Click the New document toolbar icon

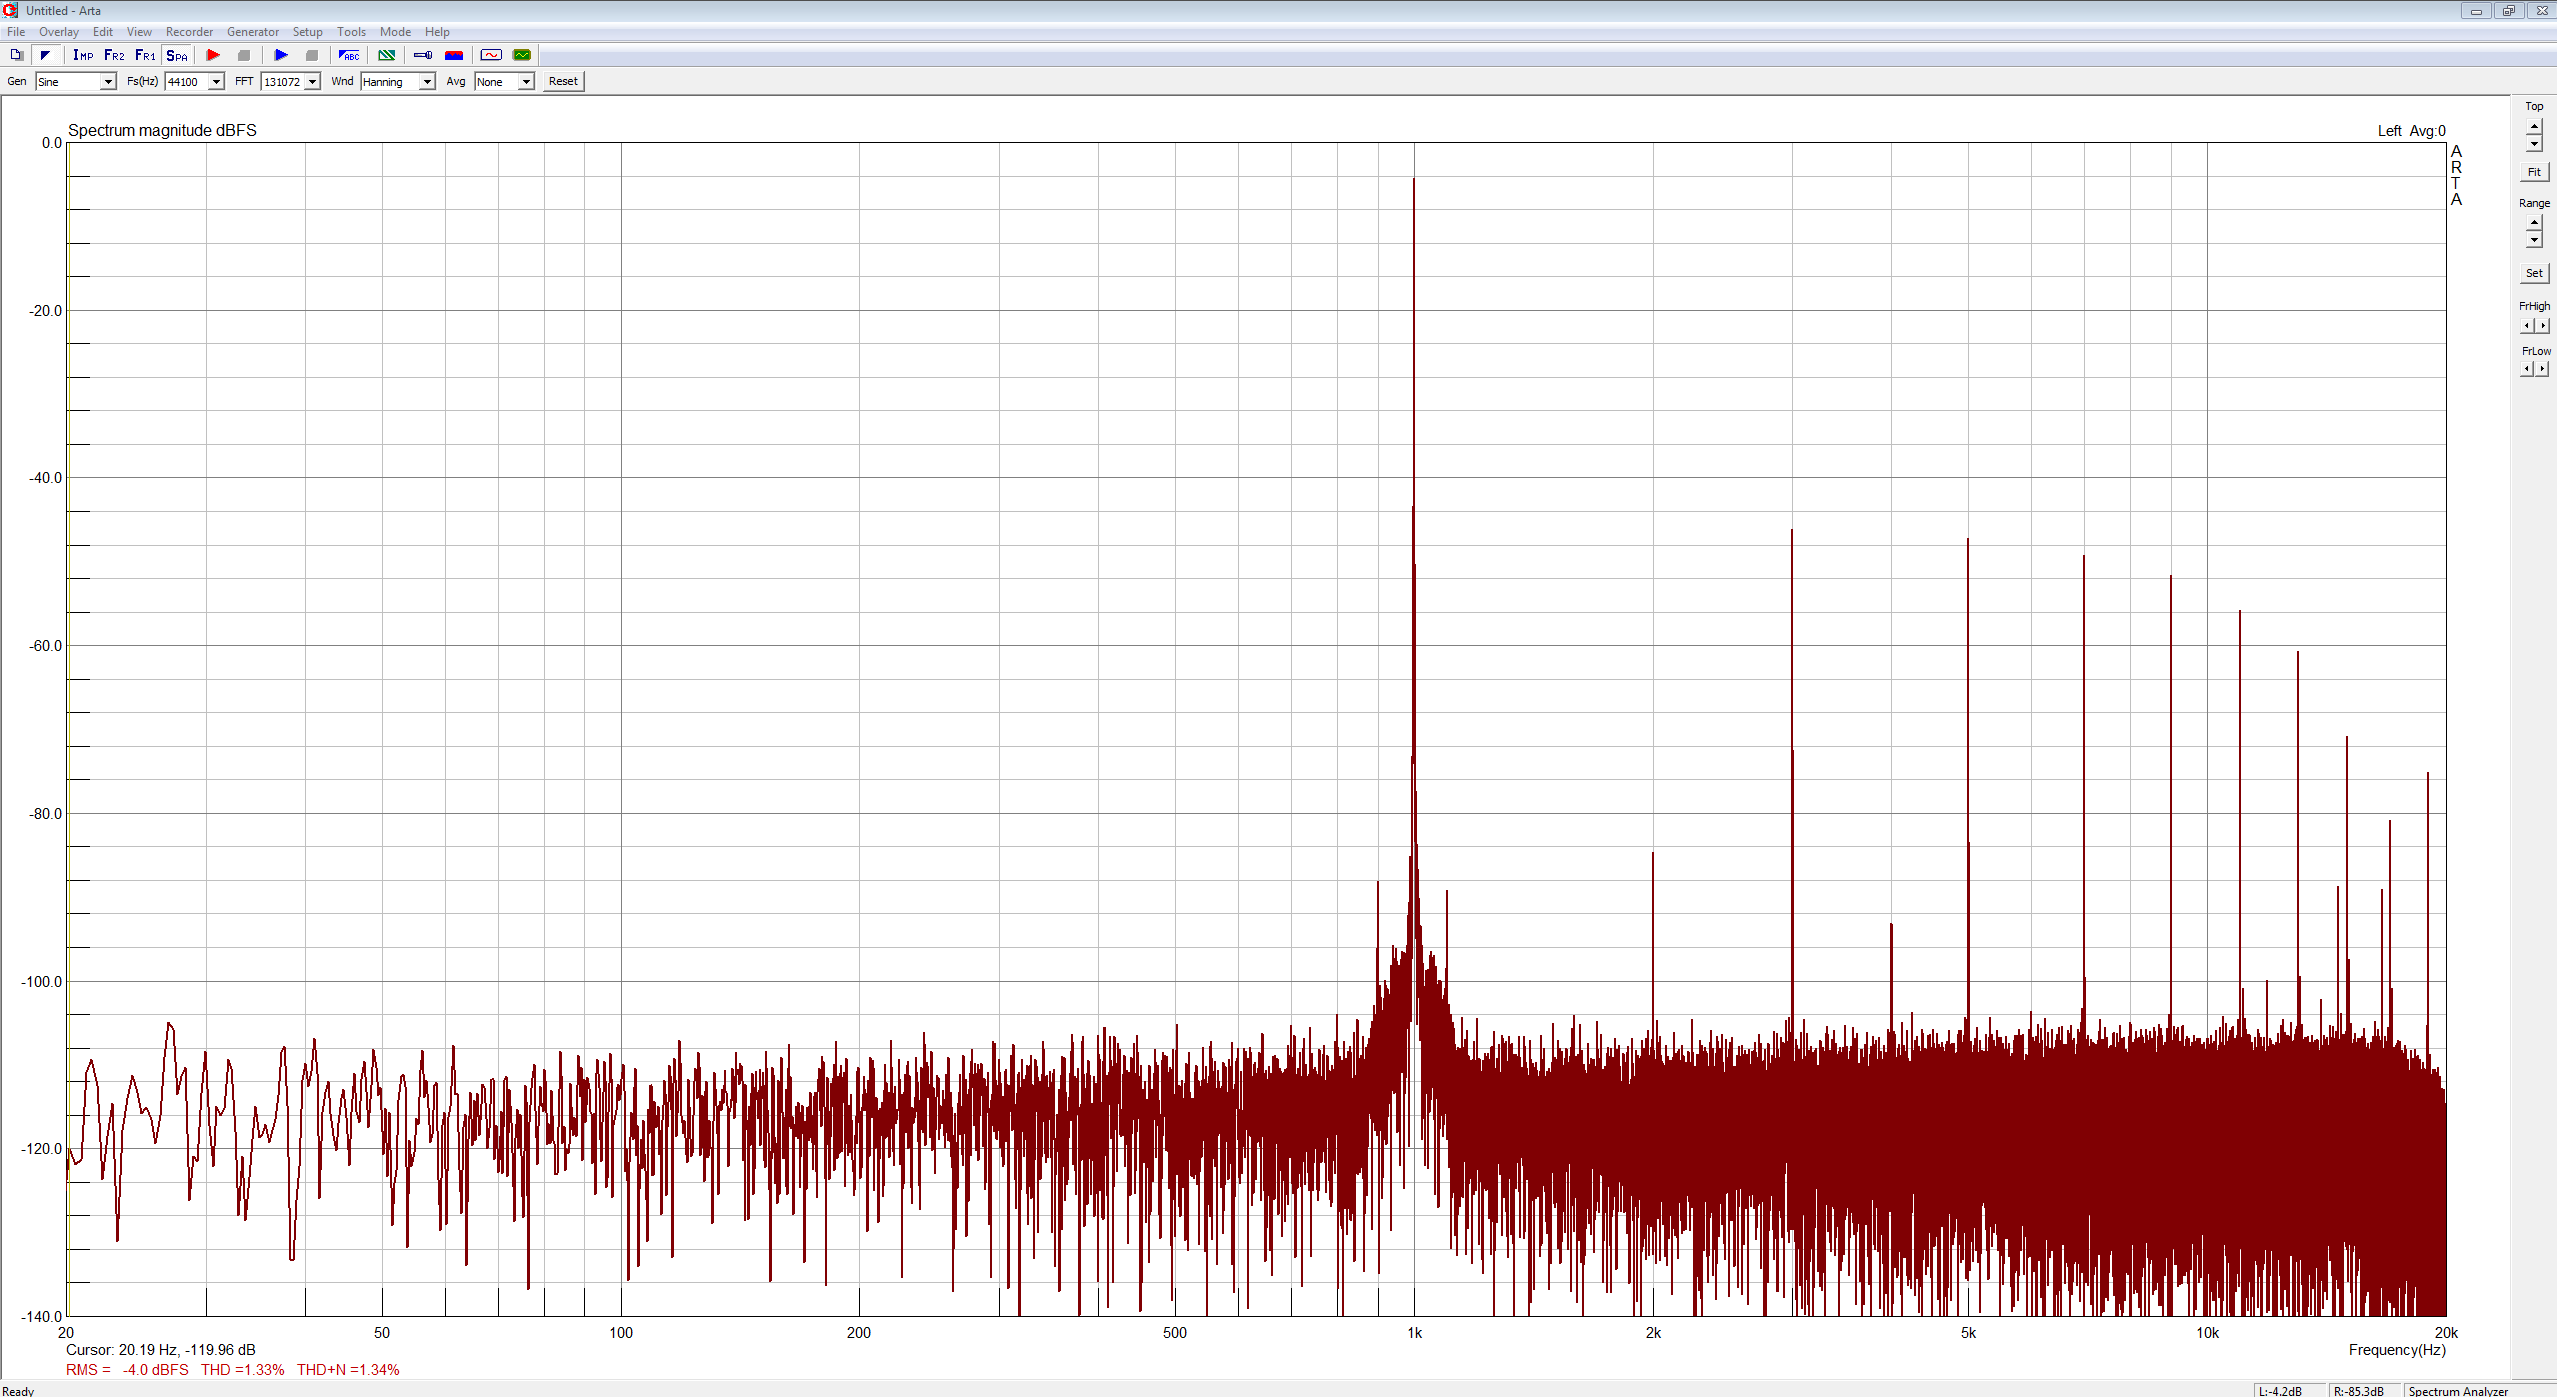(x=17, y=55)
